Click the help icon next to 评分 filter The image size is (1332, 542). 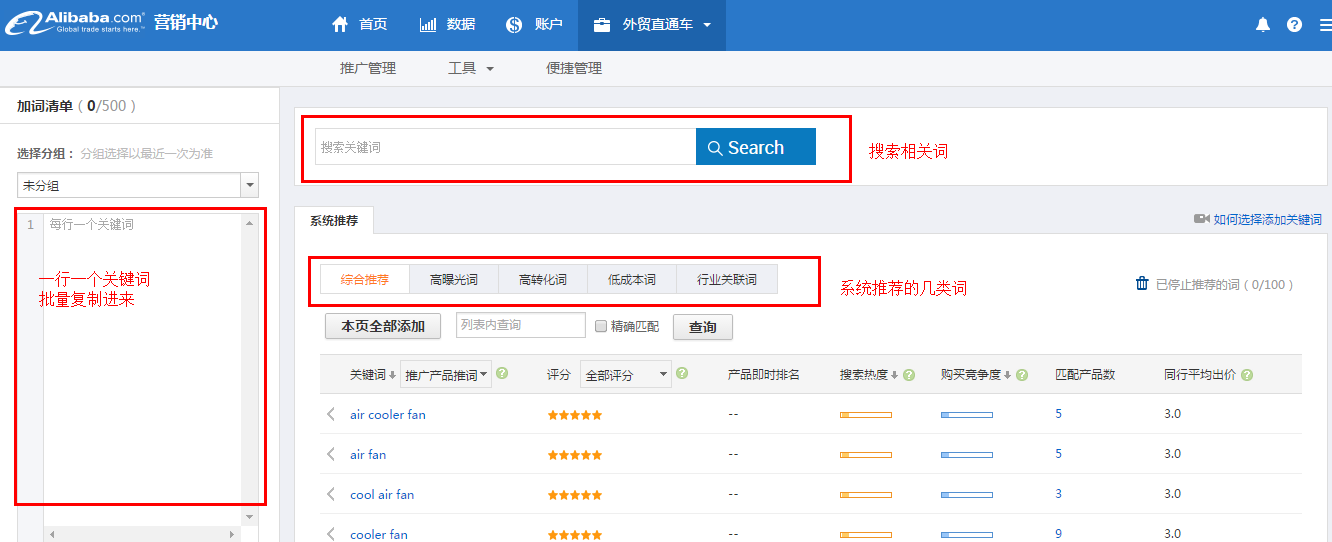(682, 374)
